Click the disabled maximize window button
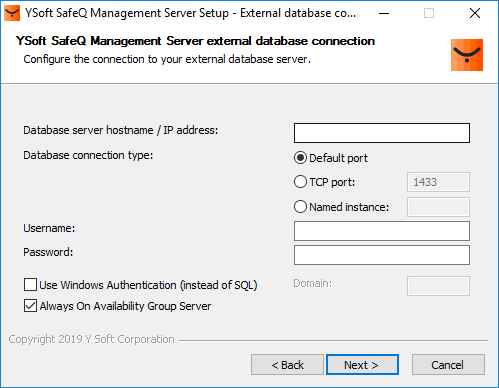Screen dimensions: 499x388 click(x=429, y=13)
